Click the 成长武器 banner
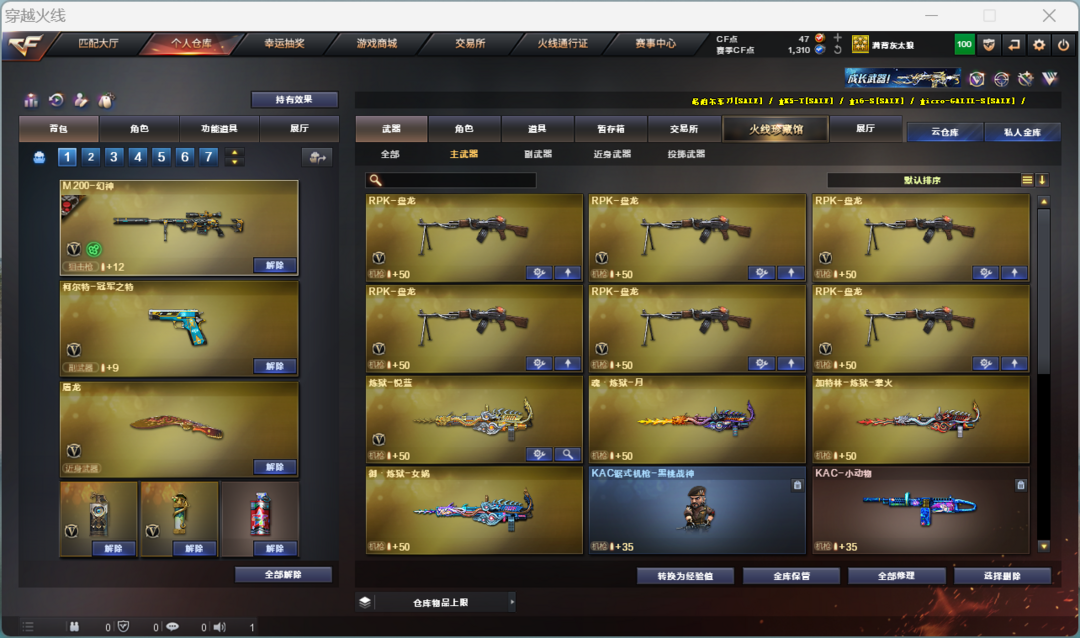The width and height of the screenshot is (1080, 638). click(x=903, y=79)
